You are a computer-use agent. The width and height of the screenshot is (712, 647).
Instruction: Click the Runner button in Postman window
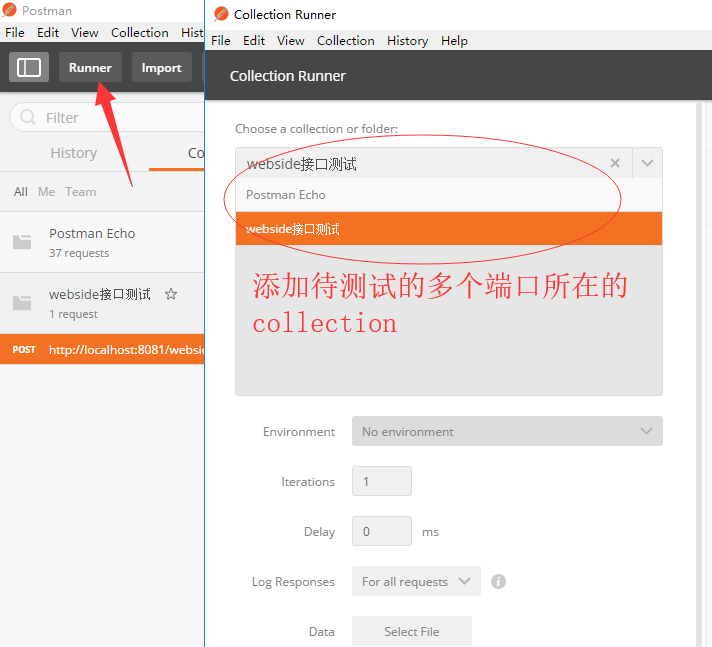click(x=90, y=67)
